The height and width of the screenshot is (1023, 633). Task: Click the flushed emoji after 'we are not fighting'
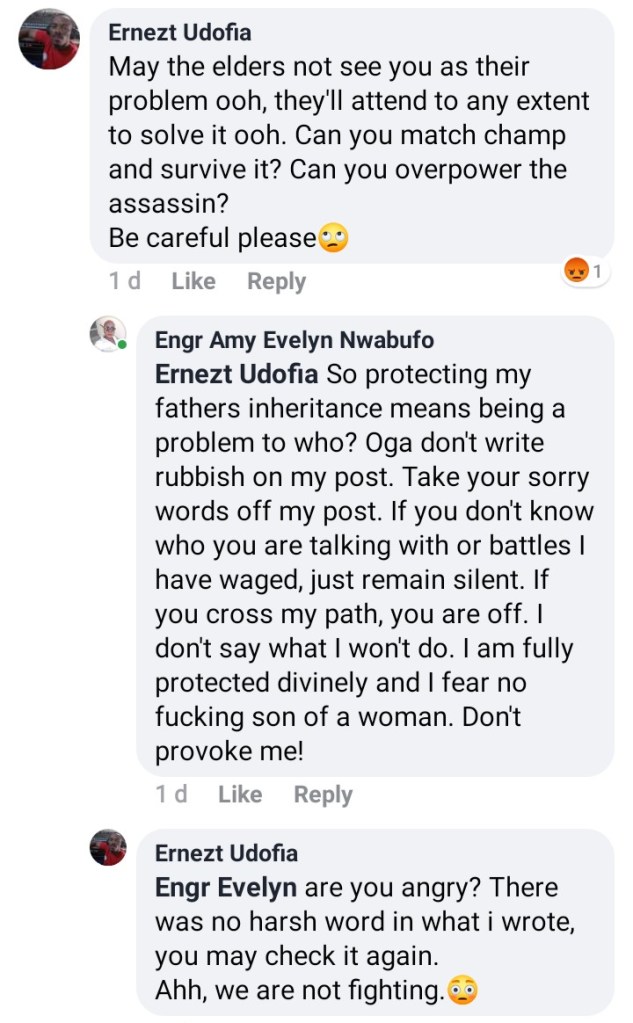pos(462,991)
